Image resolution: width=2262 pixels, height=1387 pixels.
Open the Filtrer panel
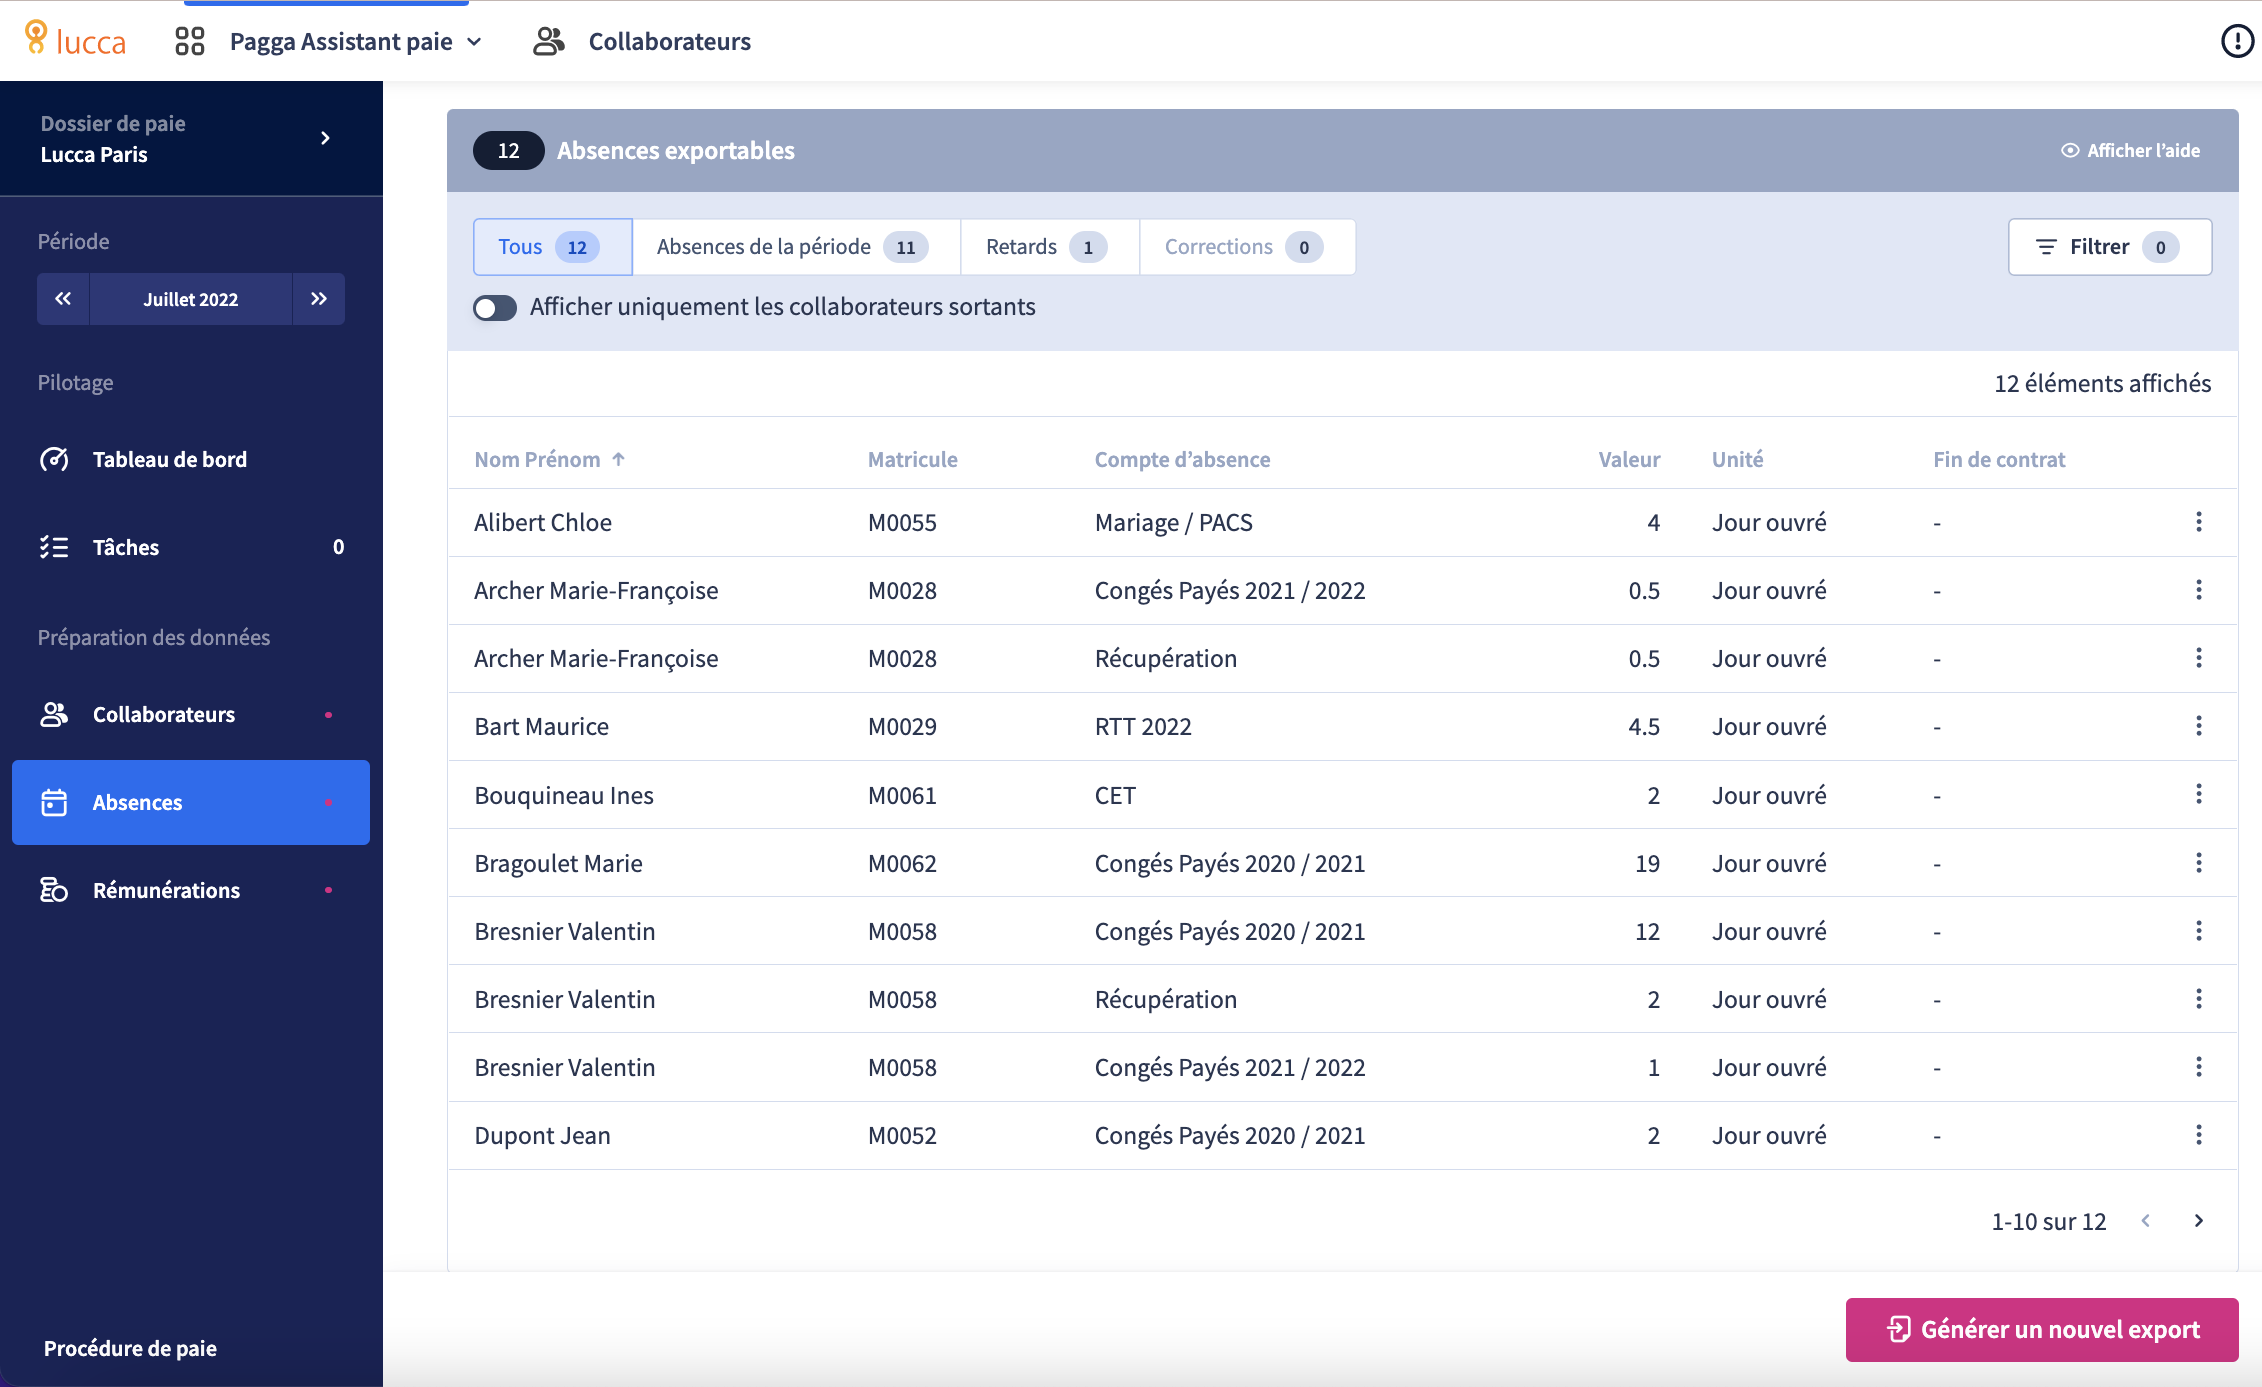point(2110,247)
